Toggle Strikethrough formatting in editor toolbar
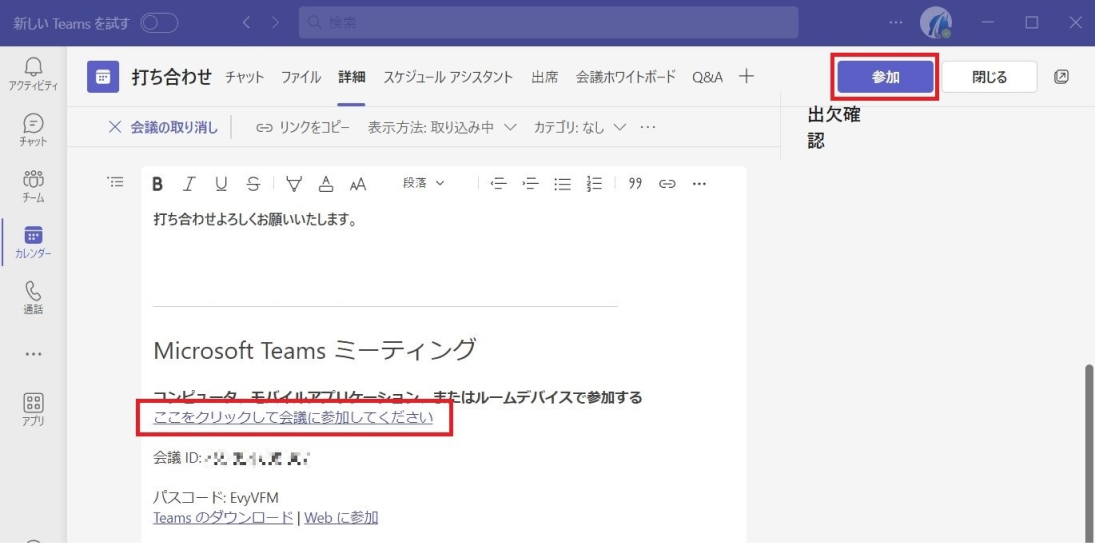The height and width of the screenshot is (544, 1096). click(x=253, y=184)
